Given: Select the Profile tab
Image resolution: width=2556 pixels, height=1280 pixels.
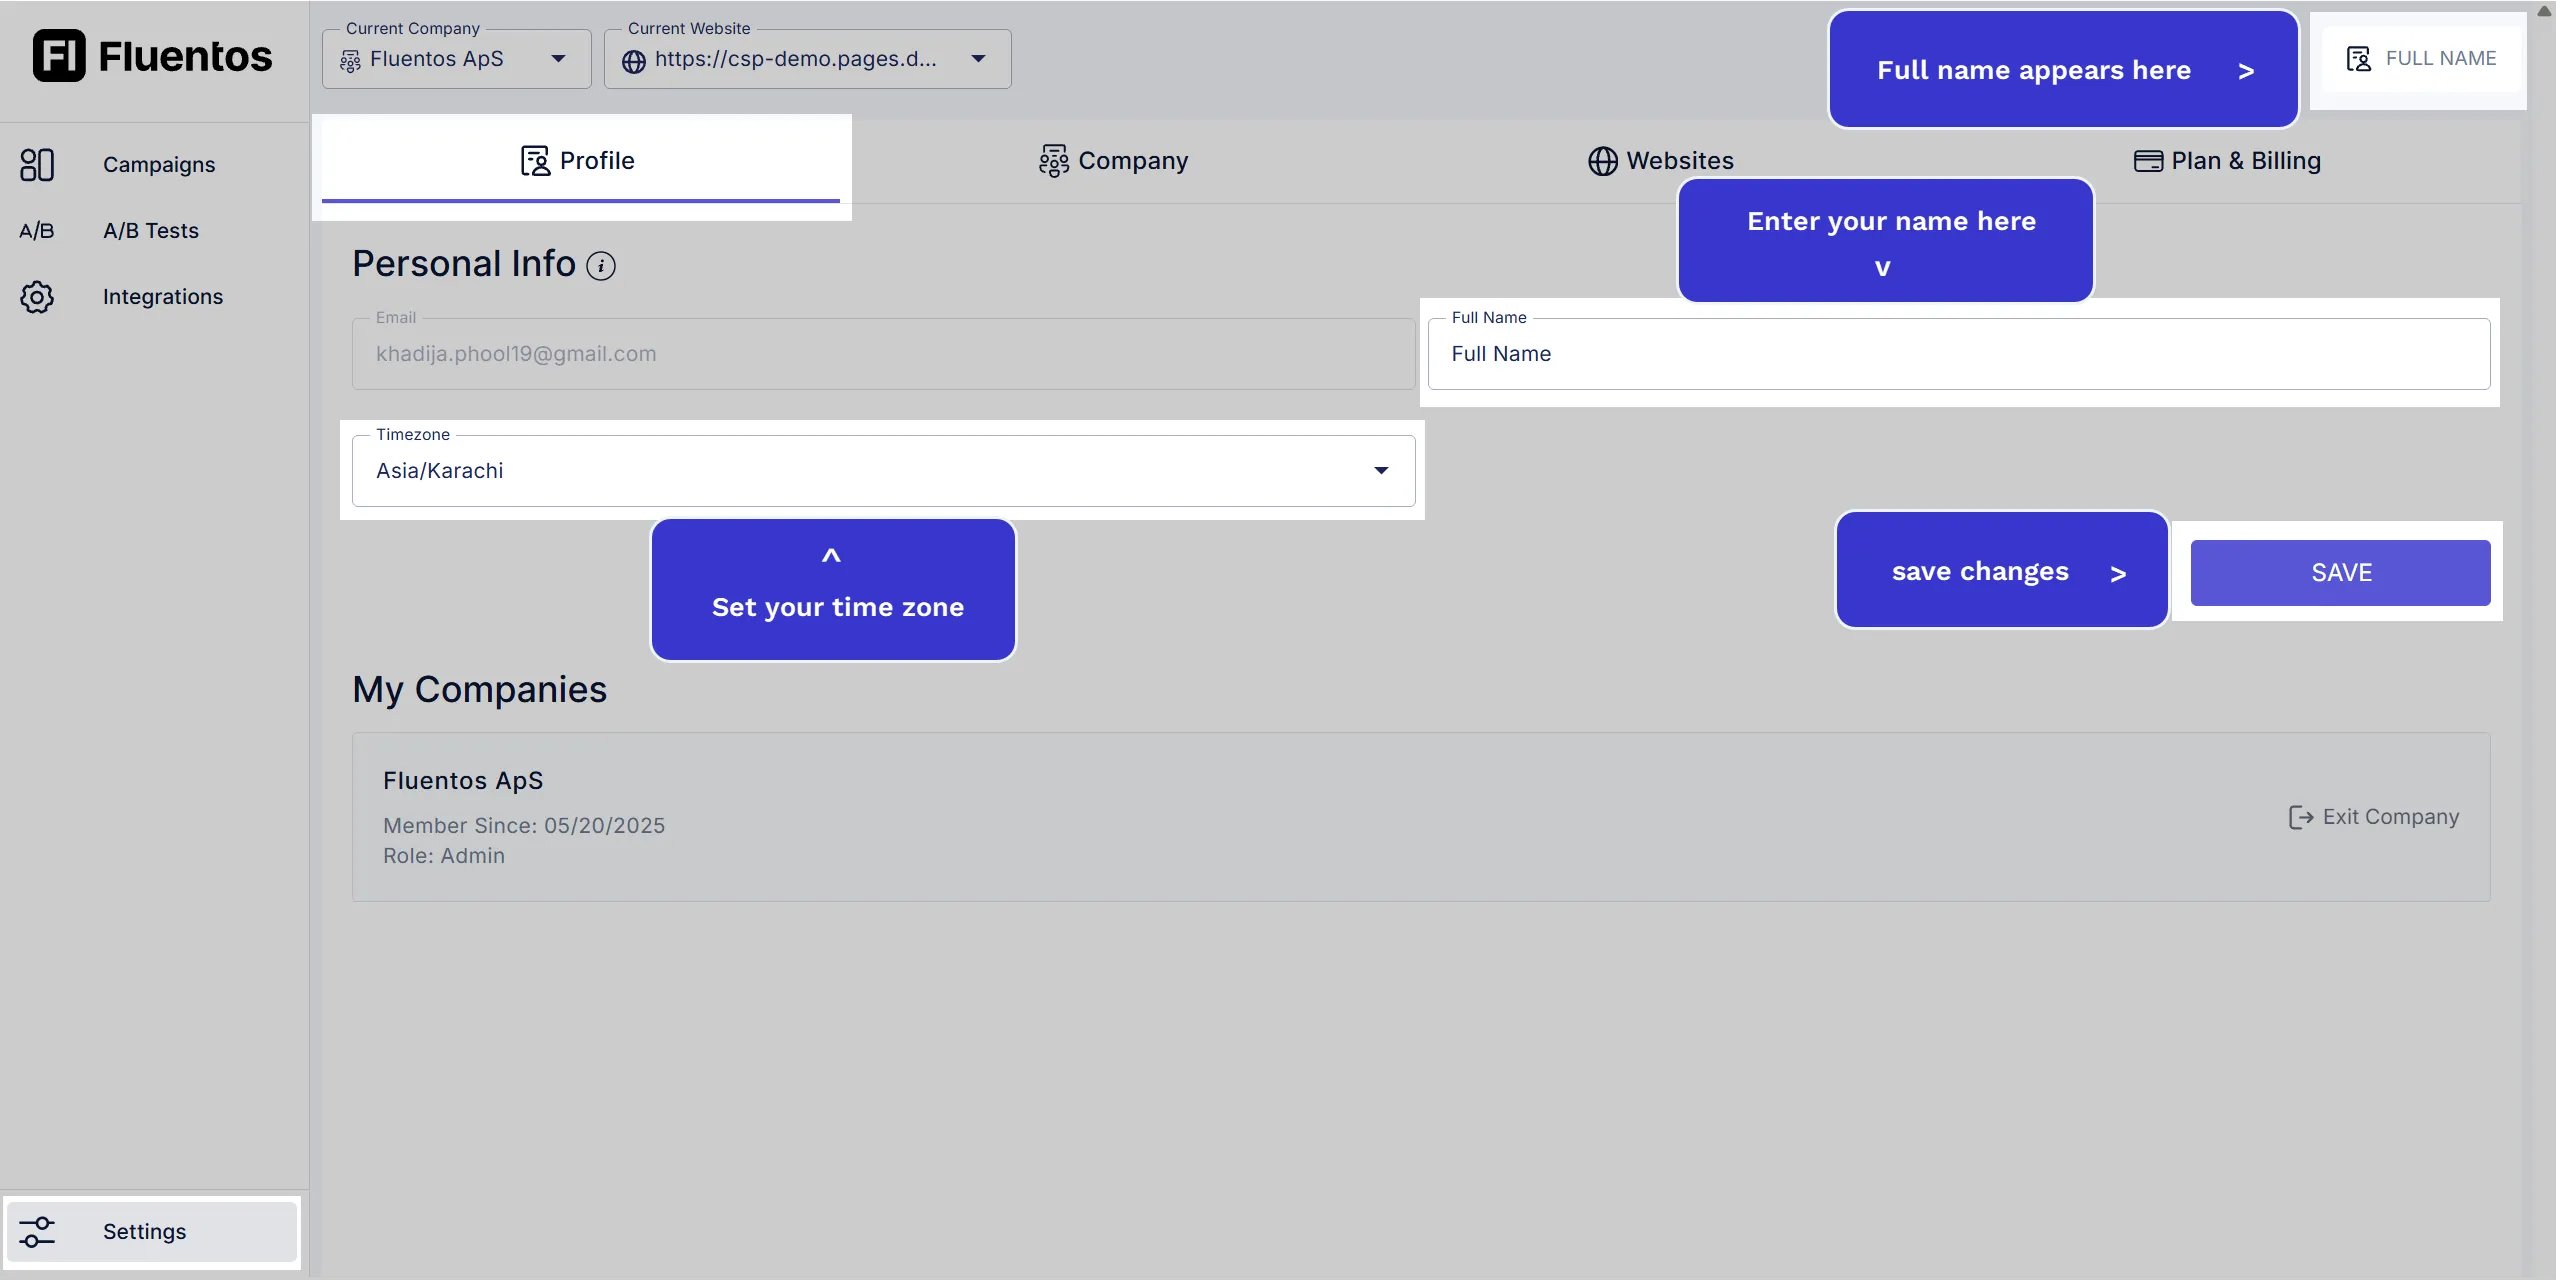Looking at the screenshot, I should [x=578, y=160].
